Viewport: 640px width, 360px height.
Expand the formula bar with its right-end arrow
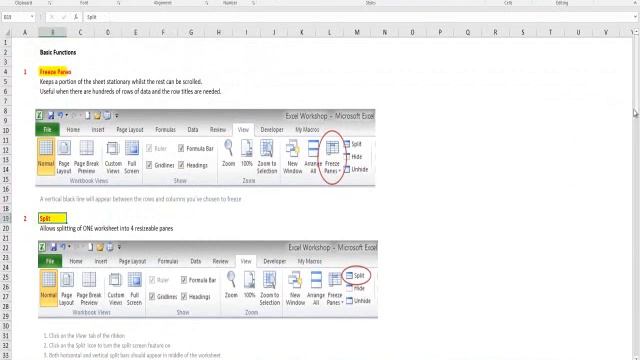[635, 17]
